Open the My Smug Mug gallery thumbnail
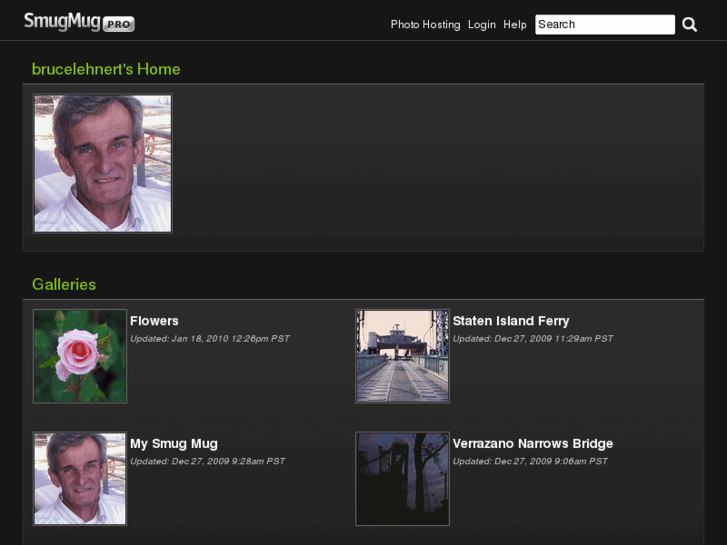Image resolution: width=727 pixels, height=545 pixels. [x=80, y=478]
